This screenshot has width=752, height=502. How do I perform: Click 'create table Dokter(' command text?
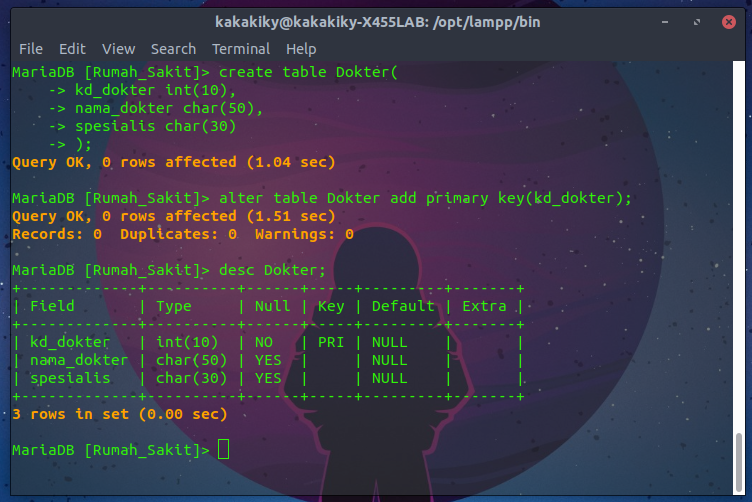tap(308, 72)
